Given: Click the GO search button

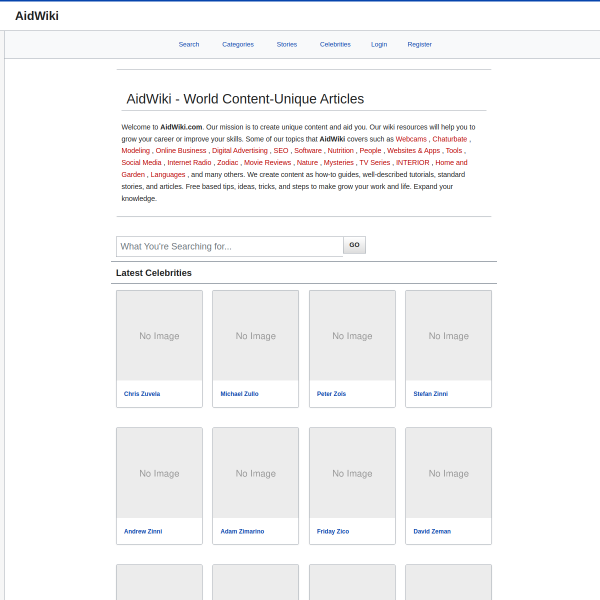Looking at the screenshot, I should coord(354,245).
